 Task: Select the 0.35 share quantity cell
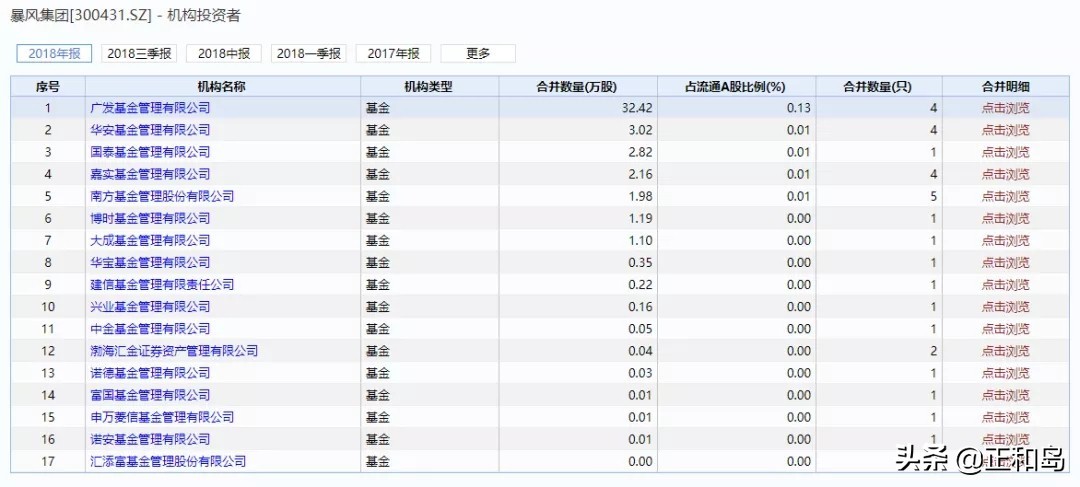[x=578, y=262]
